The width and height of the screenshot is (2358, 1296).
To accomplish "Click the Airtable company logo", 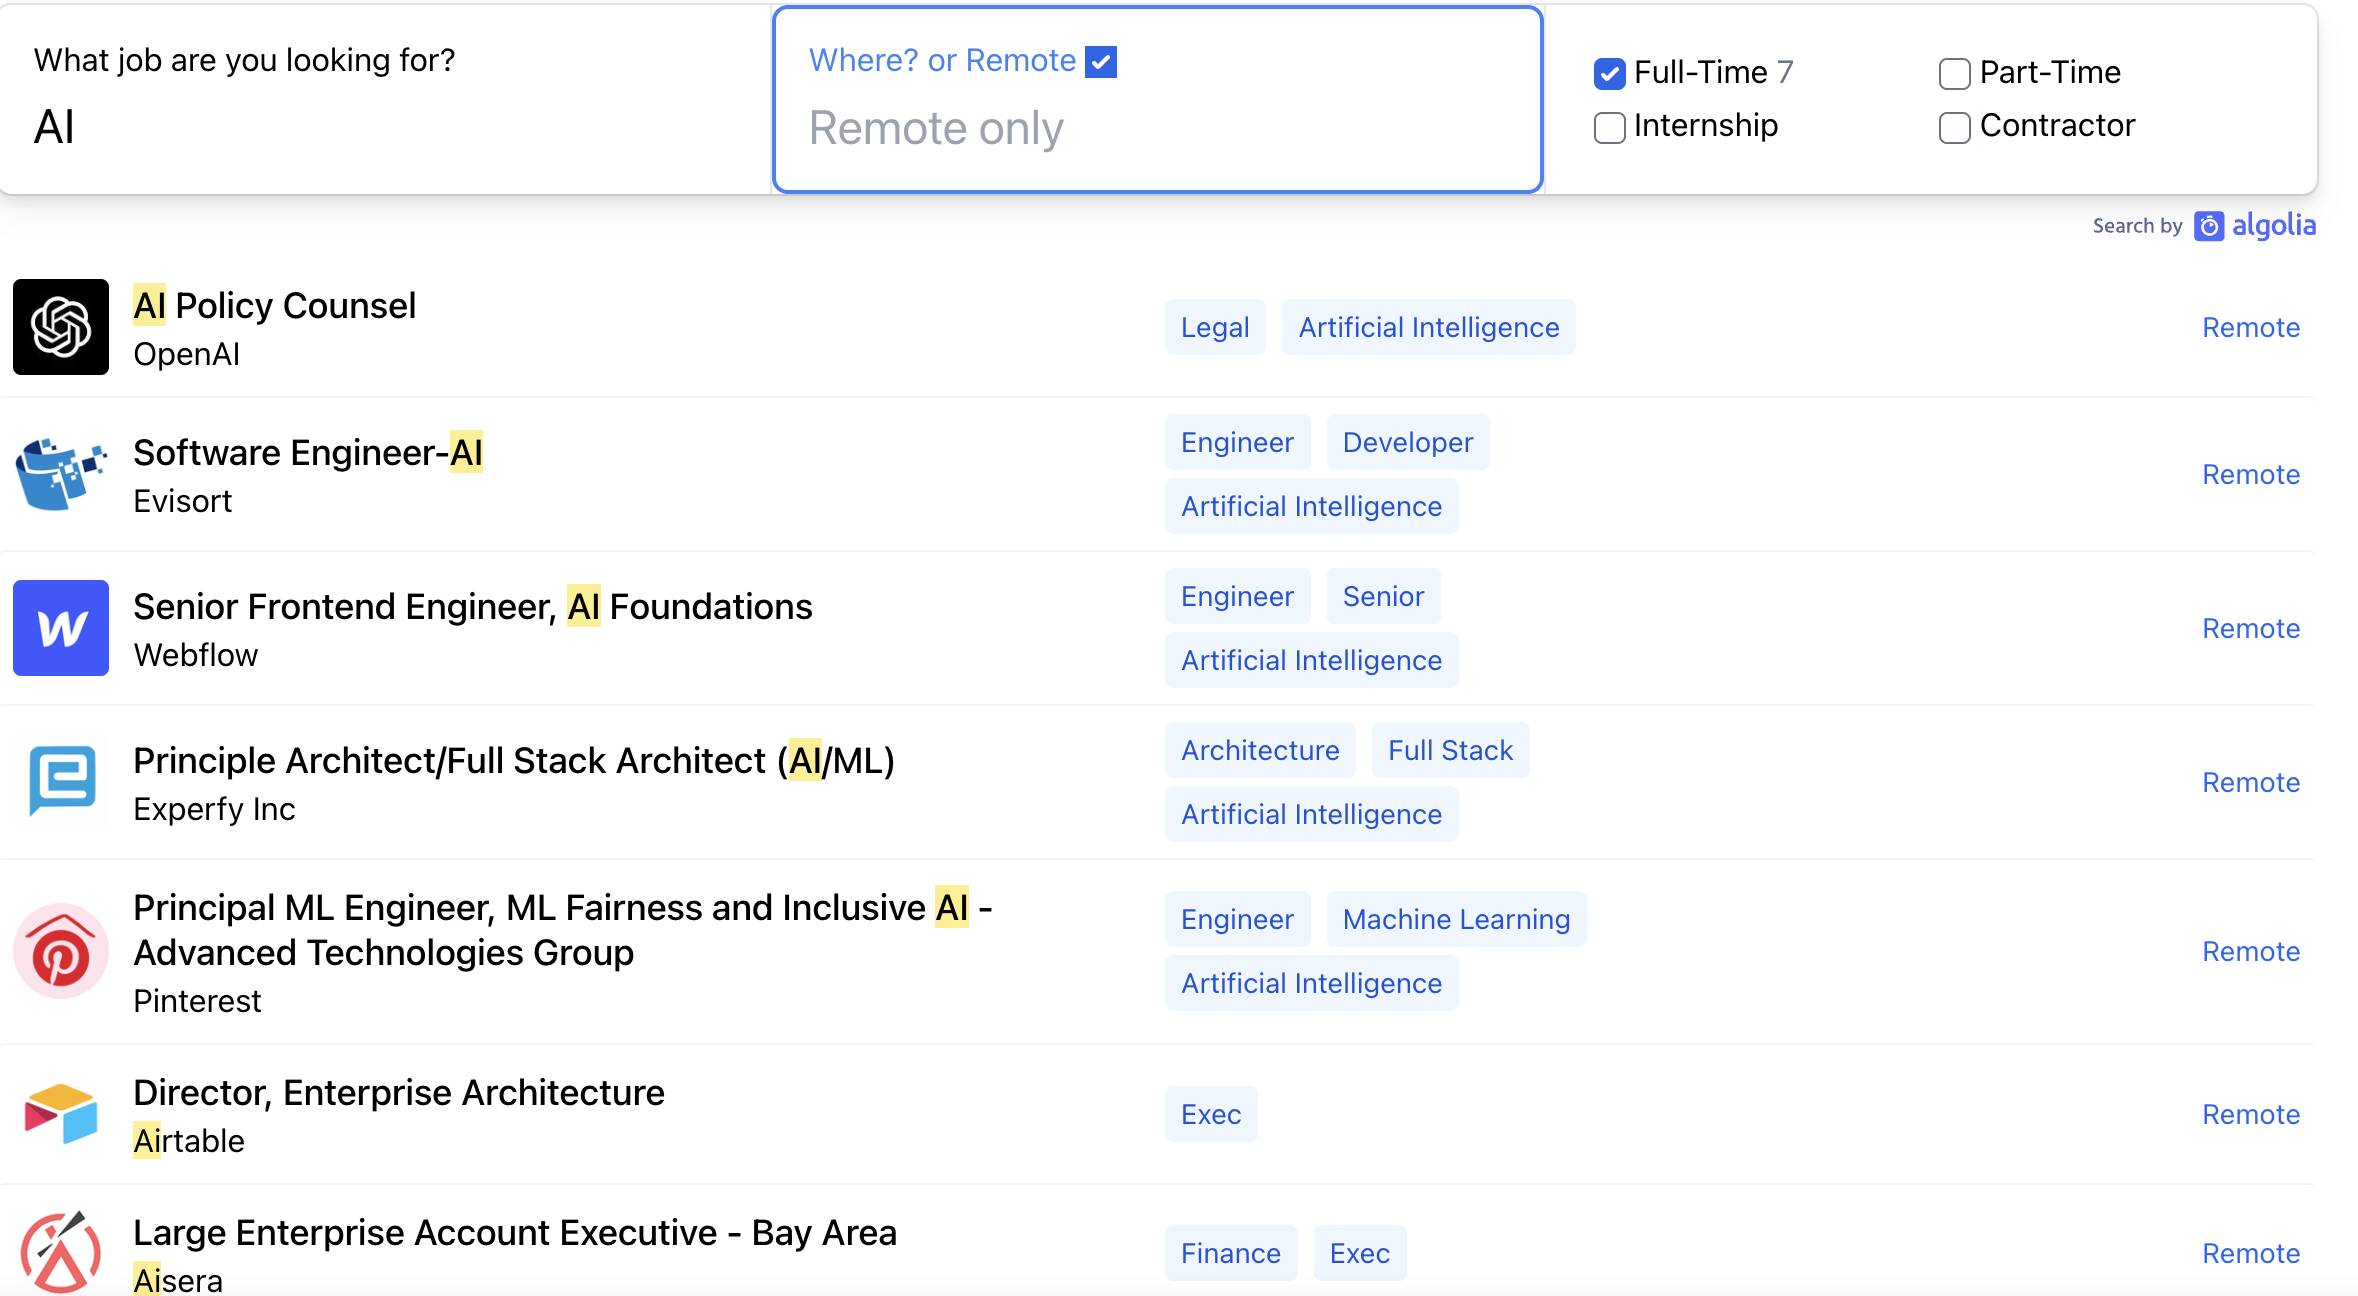I will (61, 1114).
